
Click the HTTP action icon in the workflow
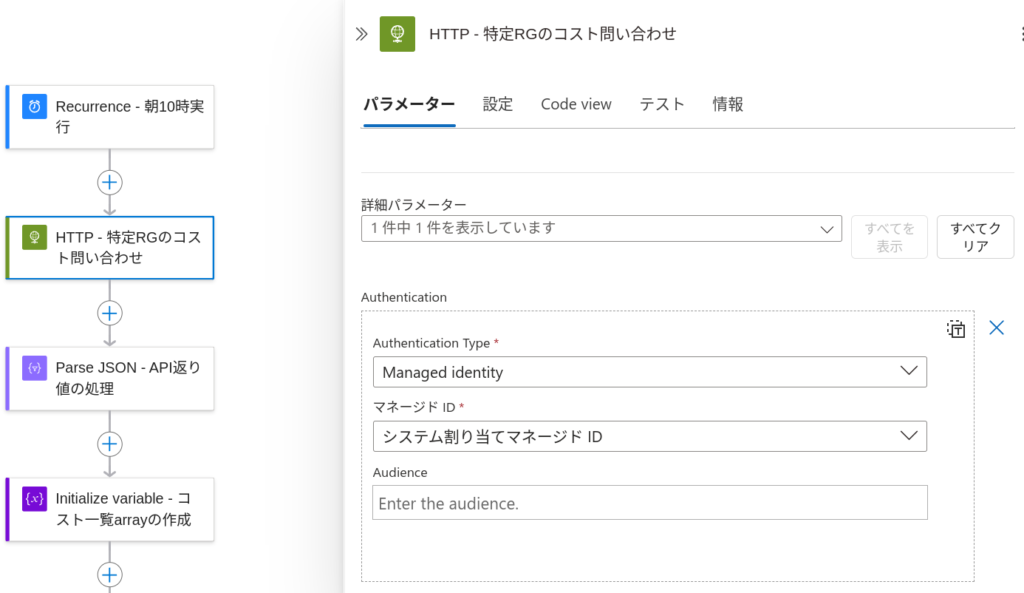35,237
